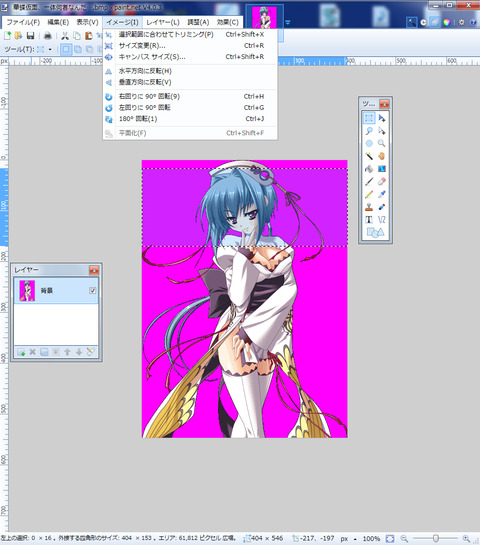Click the New file toolbar icon
The image size is (480, 545).
coord(7,35)
